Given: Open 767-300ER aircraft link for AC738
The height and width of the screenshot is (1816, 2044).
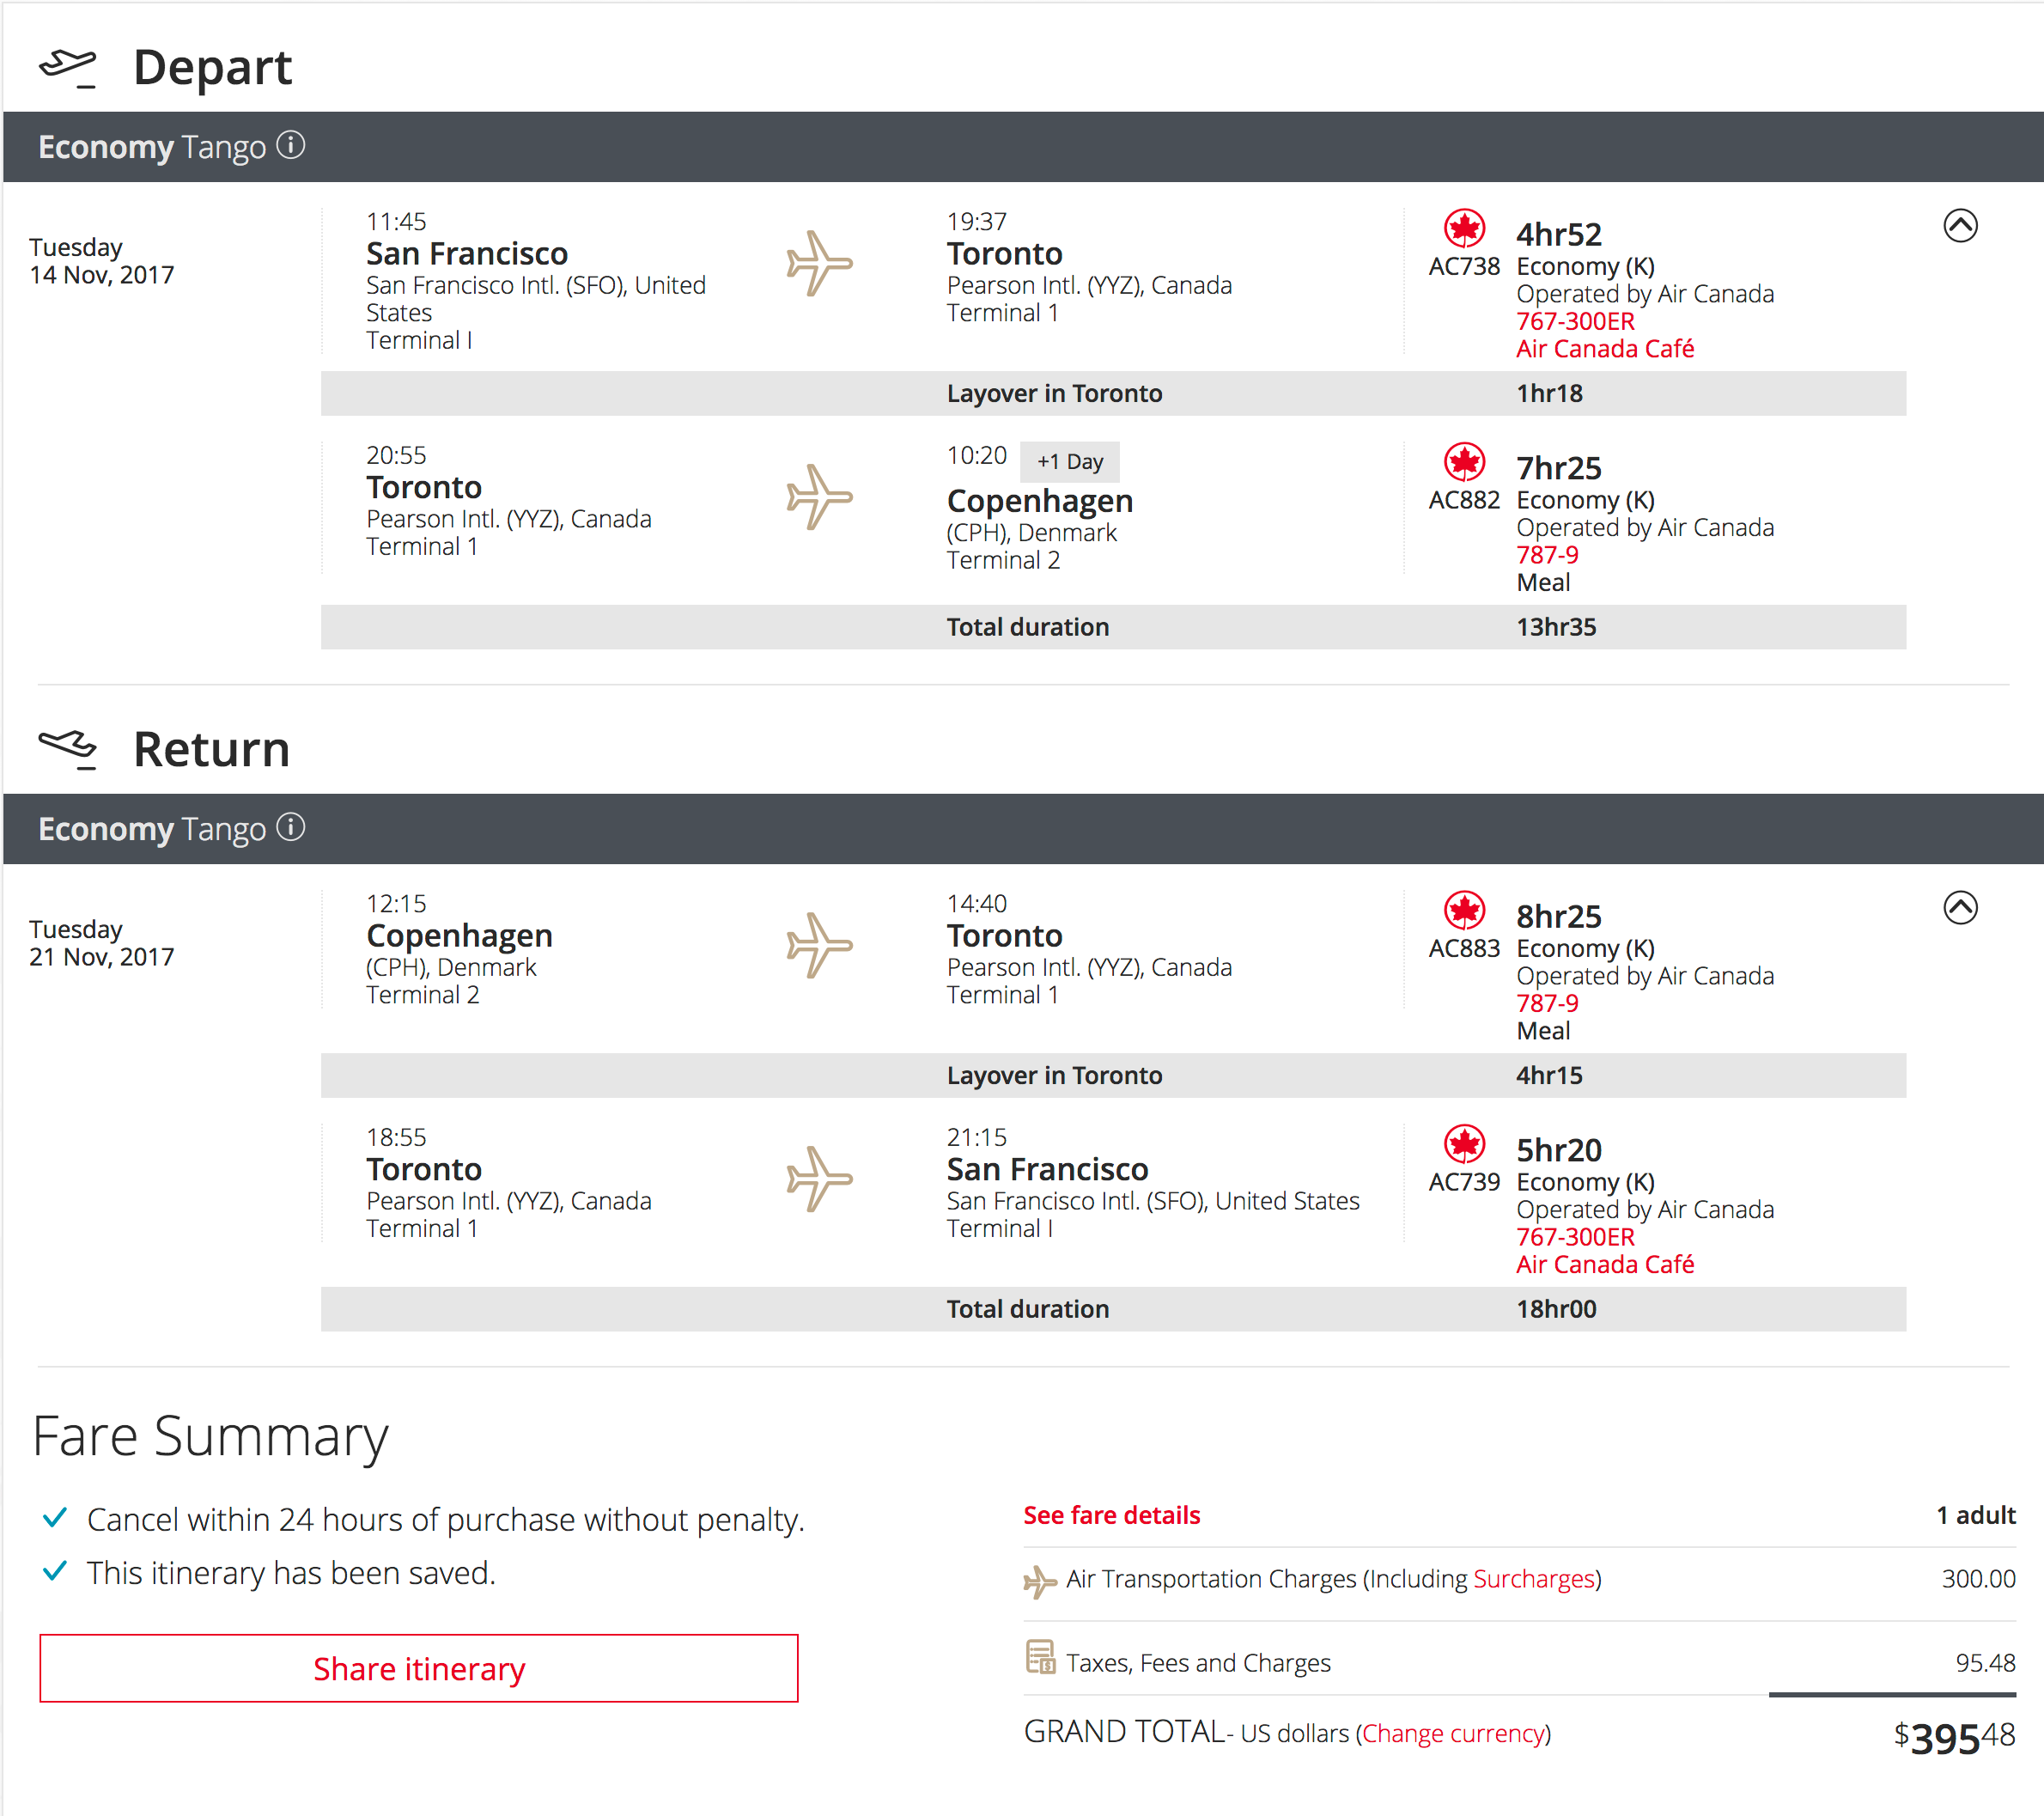Looking at the screenshot, I should pos(1575,321).
